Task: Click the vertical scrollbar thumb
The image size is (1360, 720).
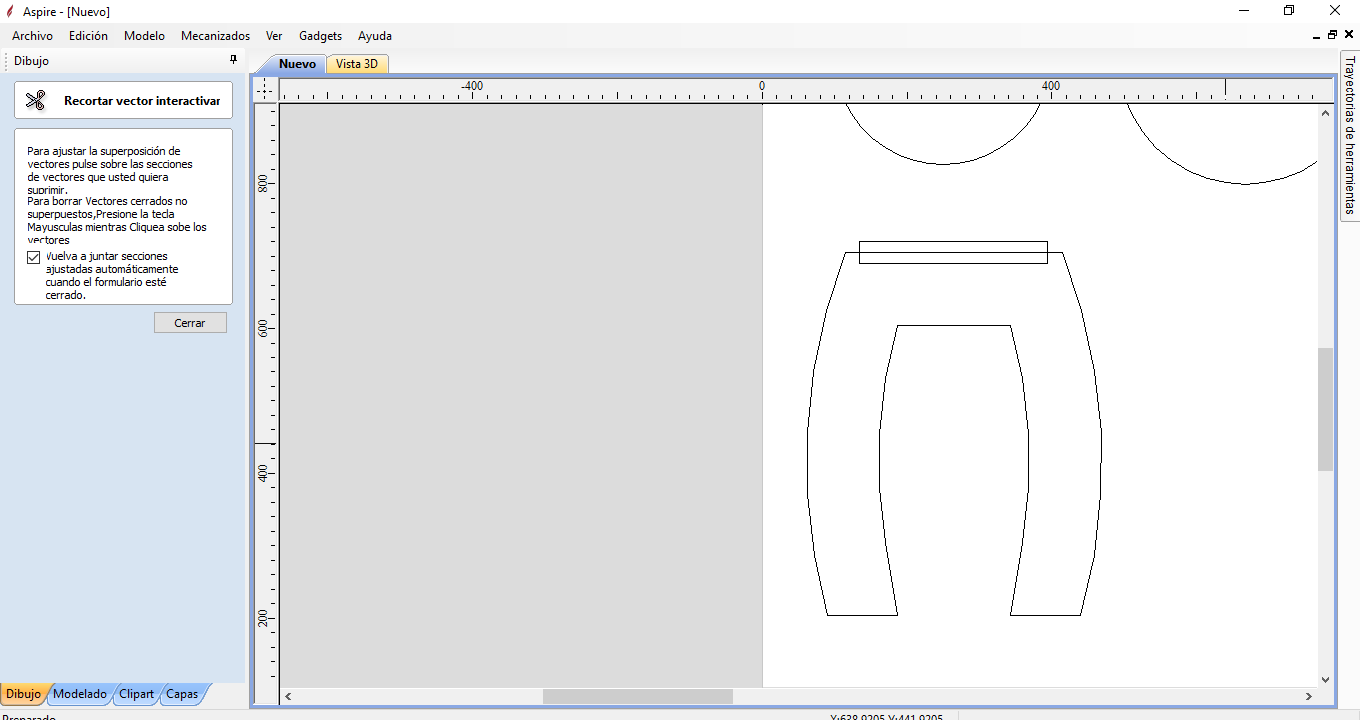Action: (x=1326, y=409)
